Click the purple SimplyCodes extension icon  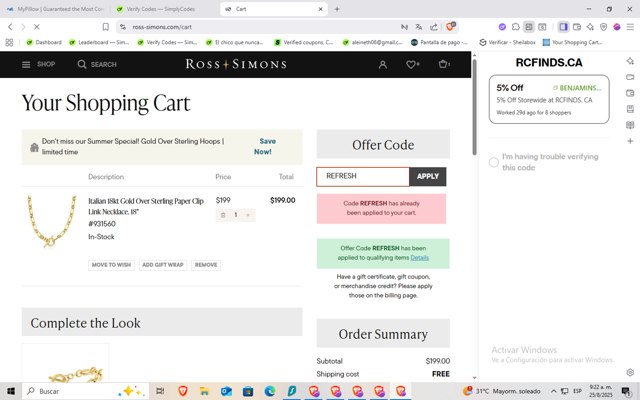(x=502, y=27)
